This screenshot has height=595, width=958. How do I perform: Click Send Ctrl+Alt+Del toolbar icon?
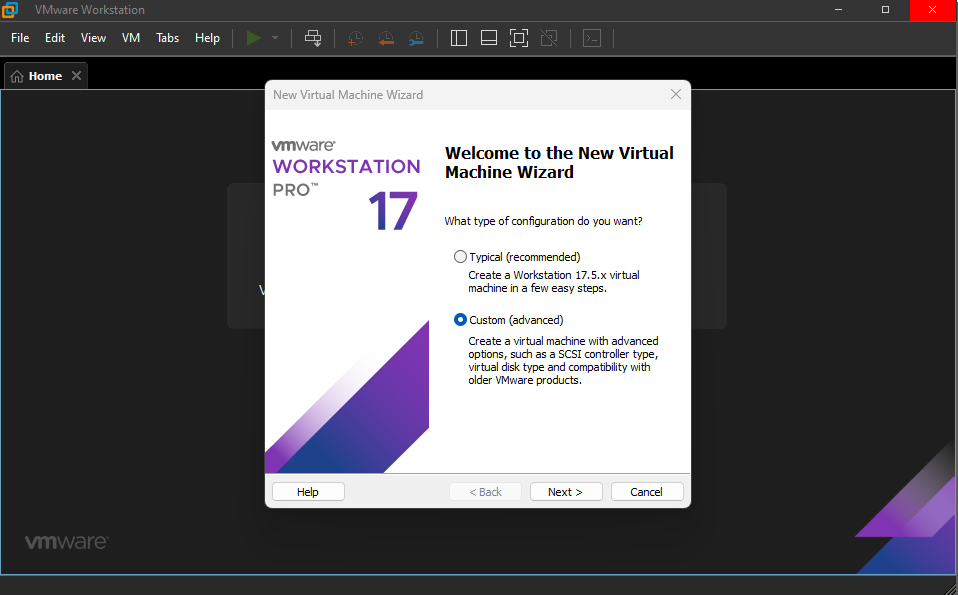(x=313, y=38)
